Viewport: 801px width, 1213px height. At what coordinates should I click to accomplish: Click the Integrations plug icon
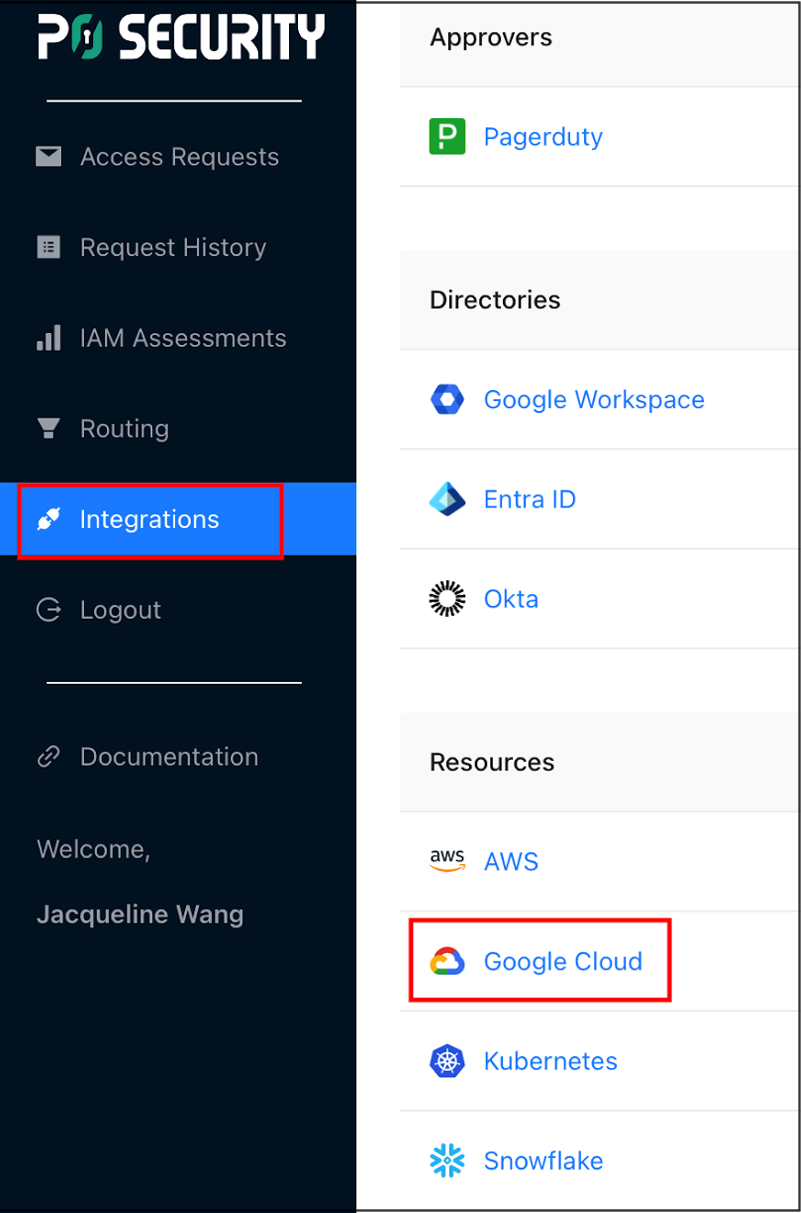point(49,519)
